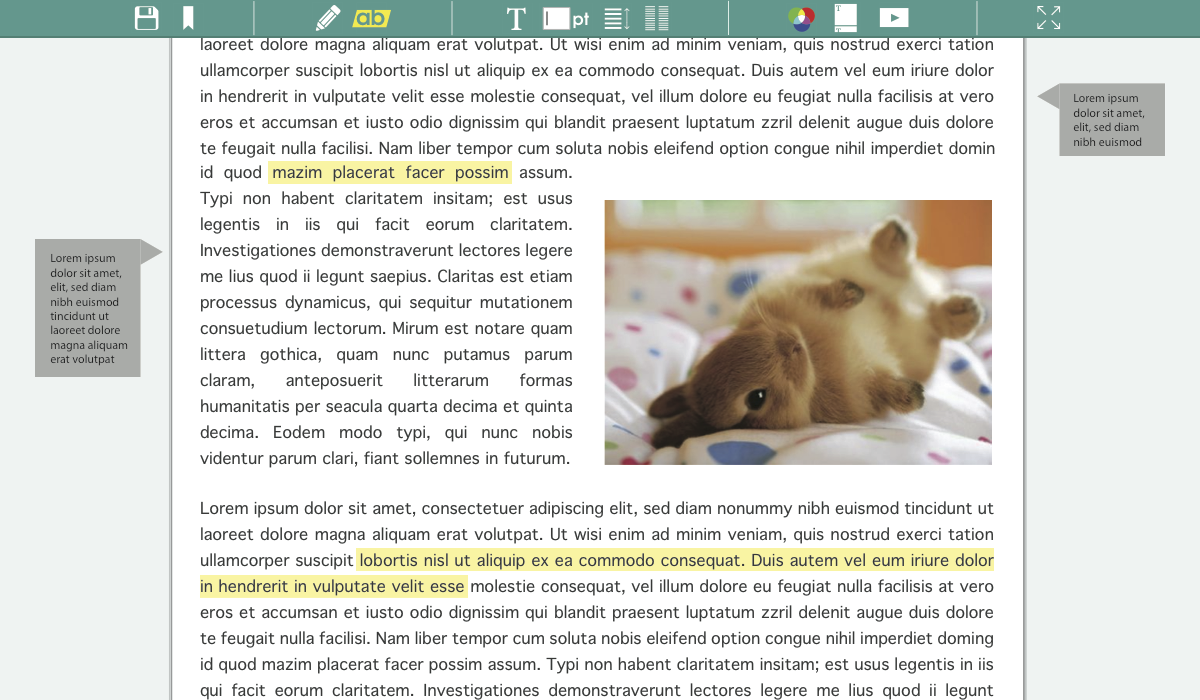Screen dimensions: 1200x700
Task: Add a bookmark with the bookmark icon
Action: 188,18
